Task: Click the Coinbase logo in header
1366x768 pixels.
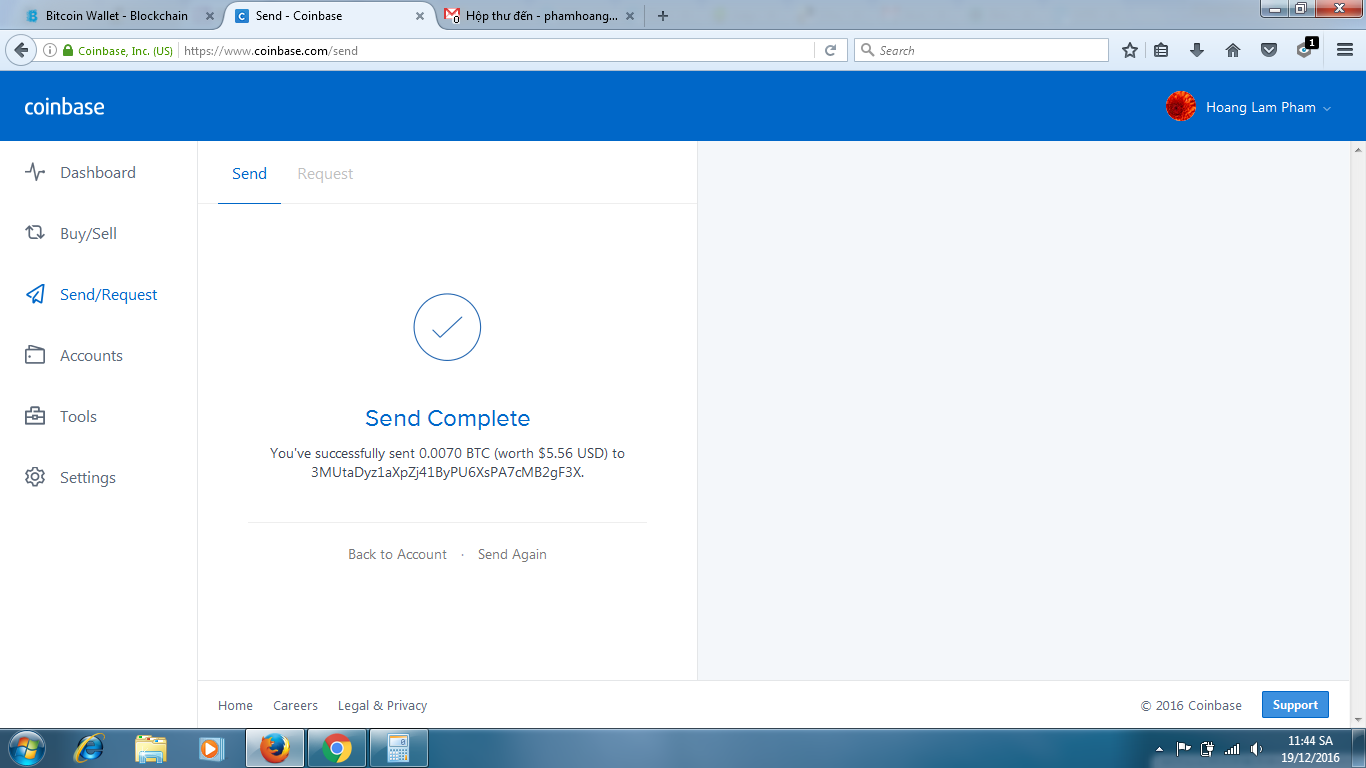Action: [64, 107]
